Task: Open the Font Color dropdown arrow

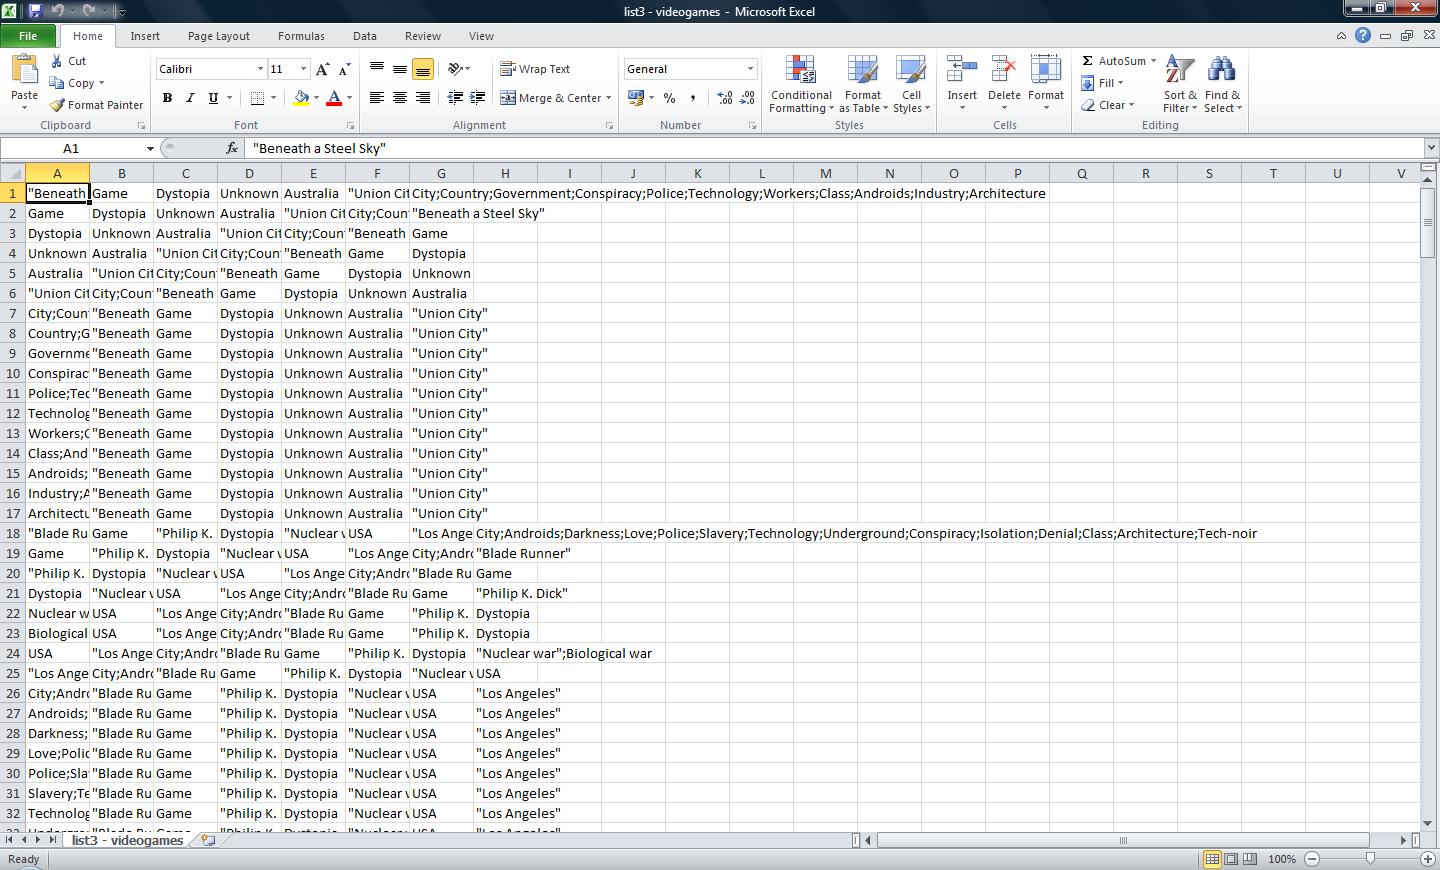Action: (x=349, y=98)
